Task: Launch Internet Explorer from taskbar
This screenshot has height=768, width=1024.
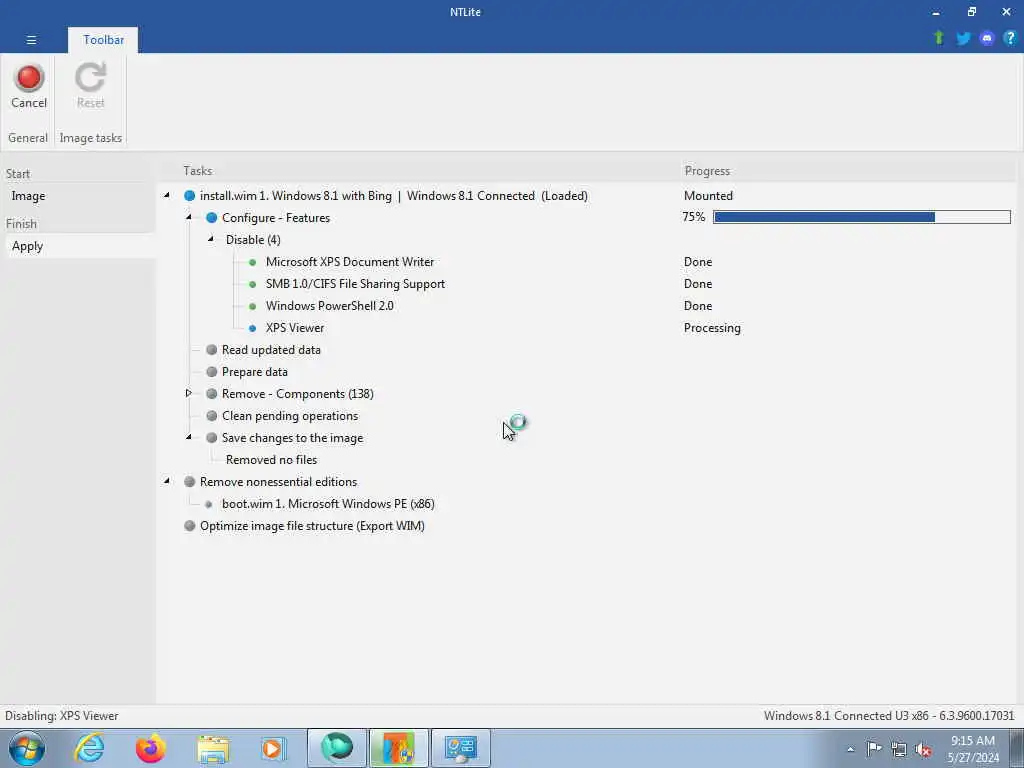Action: click(89, 748)
